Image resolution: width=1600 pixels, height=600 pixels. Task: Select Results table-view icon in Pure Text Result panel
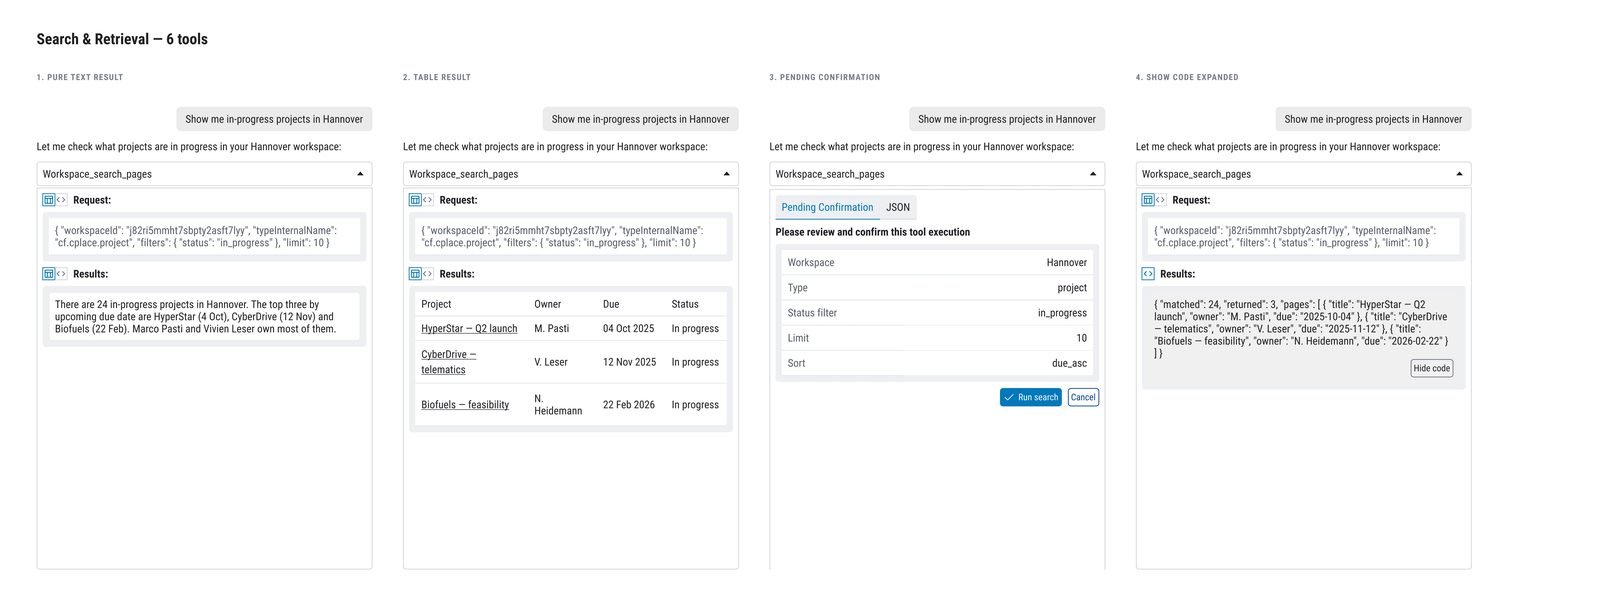(x=48, y=274)
